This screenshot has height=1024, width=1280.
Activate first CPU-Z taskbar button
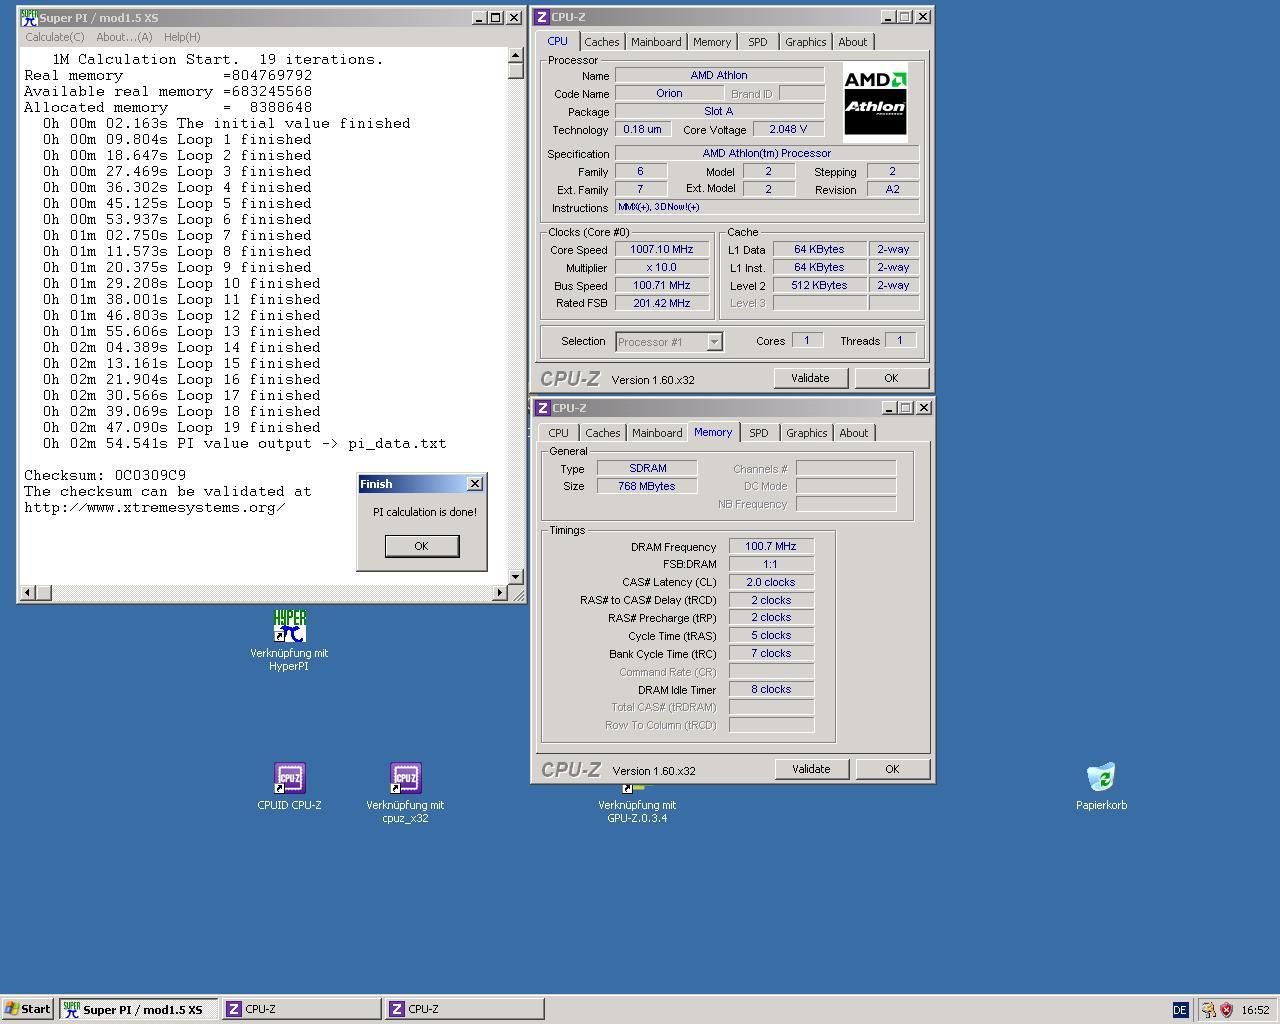click(x=301, y=1009)
